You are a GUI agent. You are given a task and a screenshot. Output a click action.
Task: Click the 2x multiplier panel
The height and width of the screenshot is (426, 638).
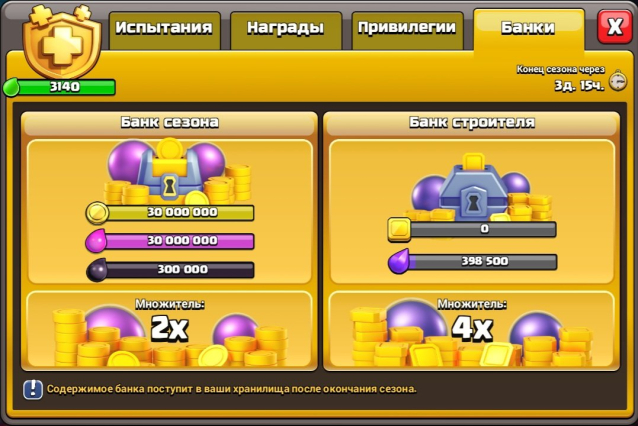pos(169,328)
